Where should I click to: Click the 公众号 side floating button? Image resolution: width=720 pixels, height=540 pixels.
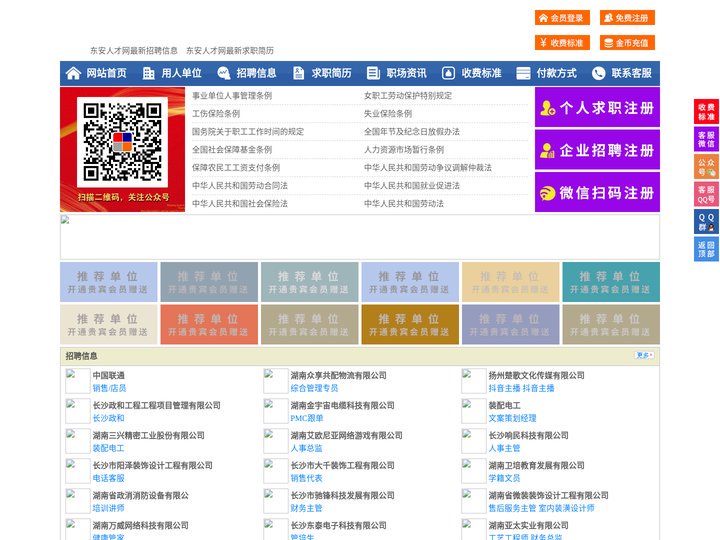(706, 167)
